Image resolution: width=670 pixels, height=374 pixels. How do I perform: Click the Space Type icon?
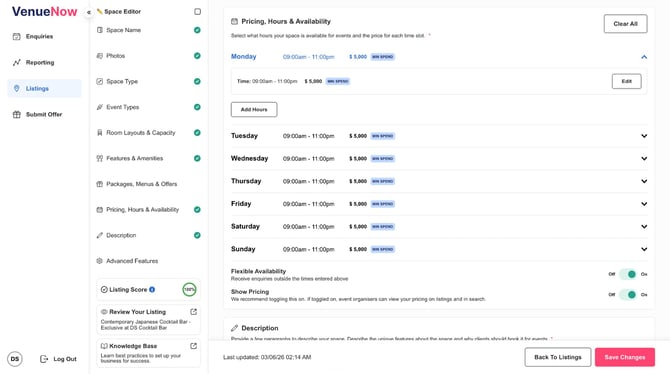pos(100,81)
